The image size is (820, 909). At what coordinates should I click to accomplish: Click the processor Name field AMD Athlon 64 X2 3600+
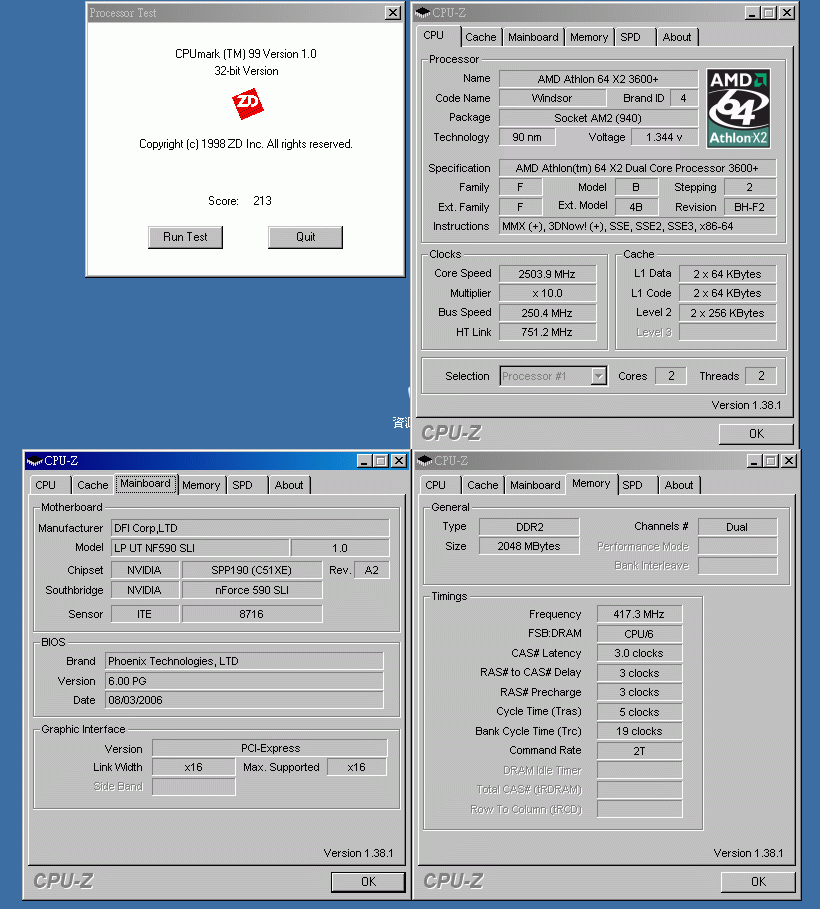(598, 79)
